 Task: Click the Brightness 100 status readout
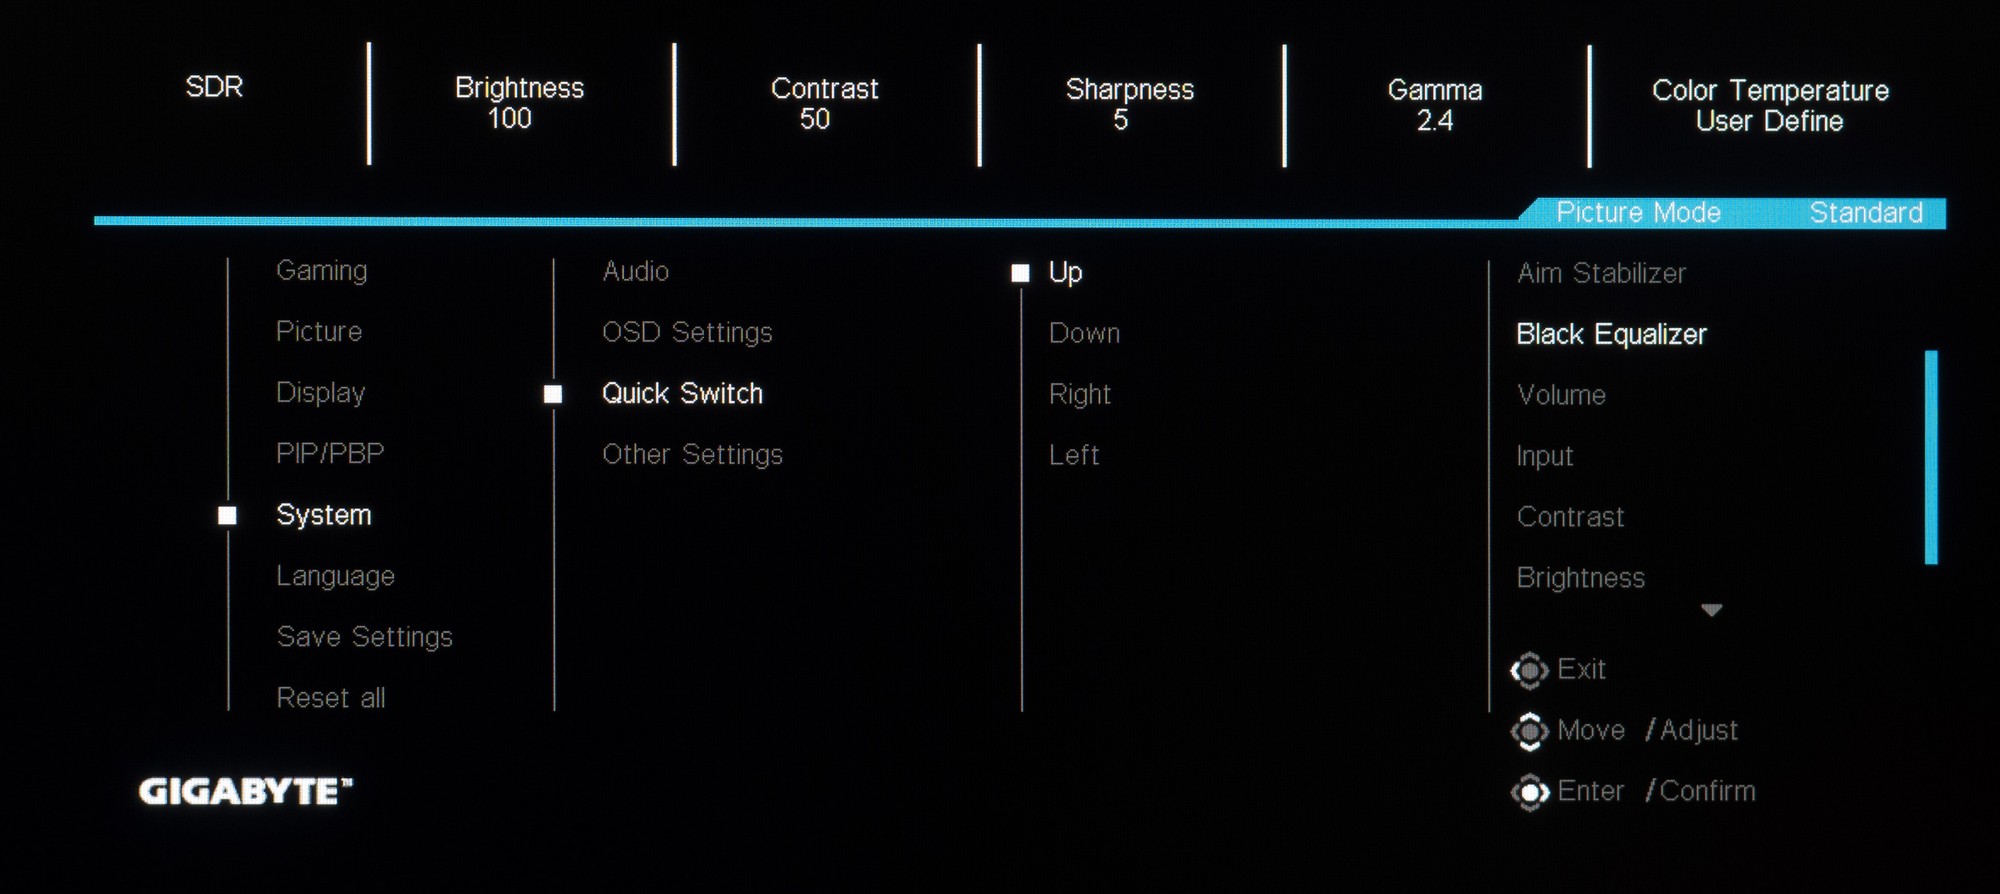click(x=519, y=103)
